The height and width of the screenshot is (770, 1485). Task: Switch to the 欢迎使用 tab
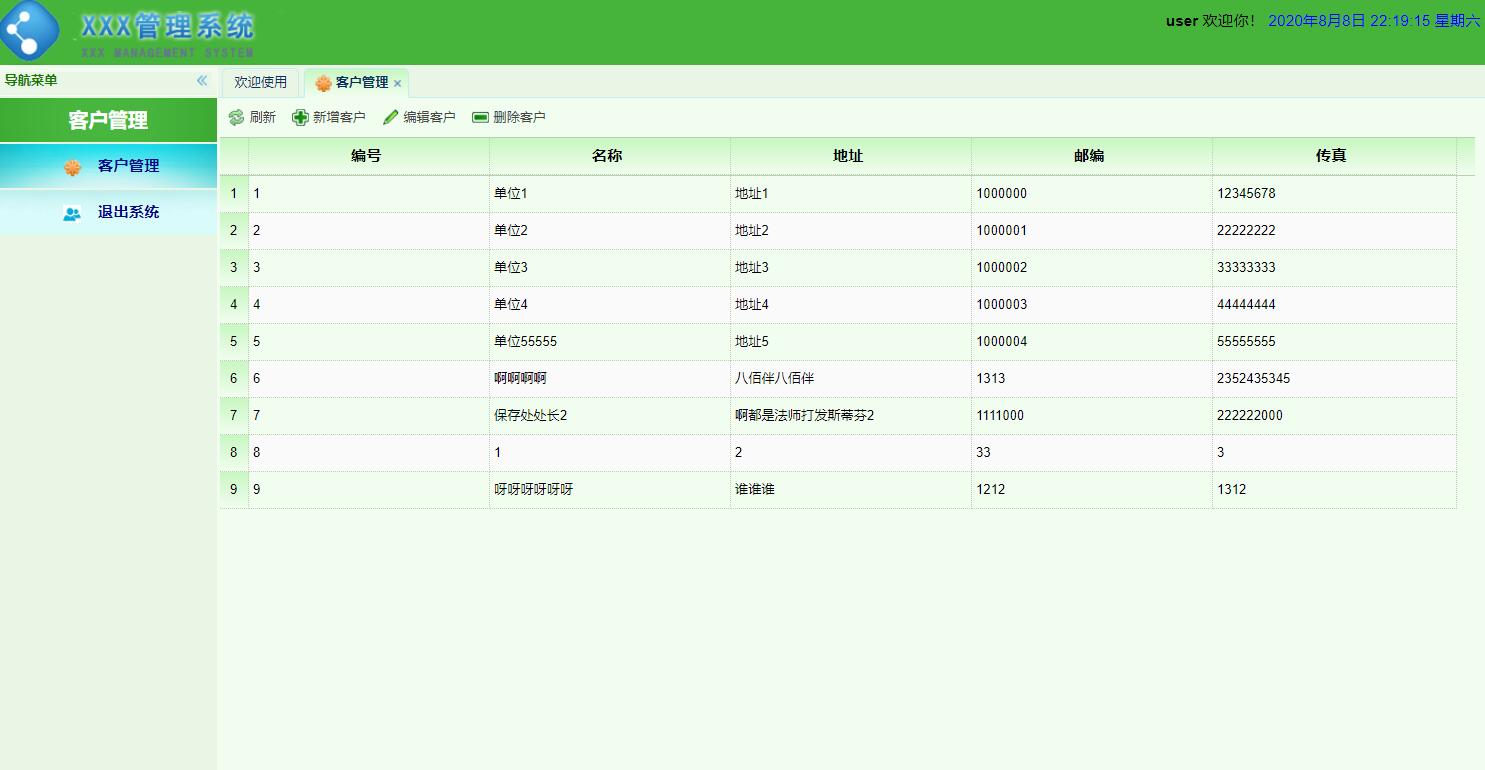click(259, 83)
